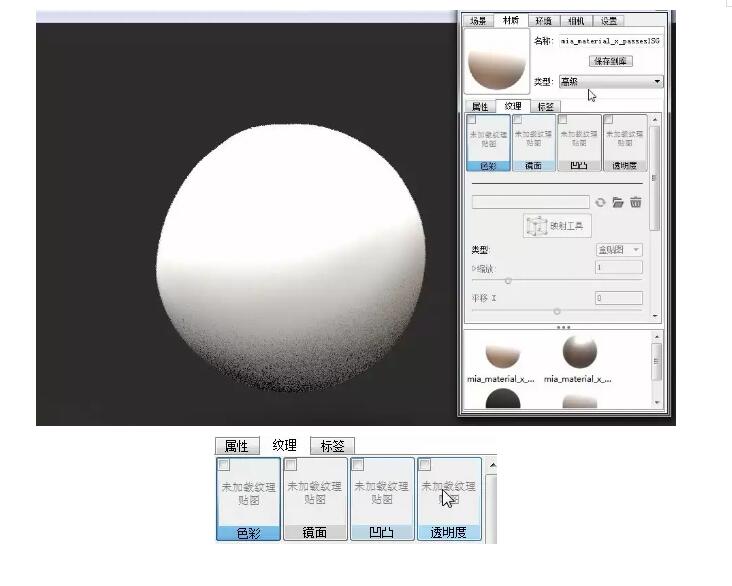Click the 名称 material name field
The height and width of the screenshot is (586, 732).
click(x=611, y=41)
